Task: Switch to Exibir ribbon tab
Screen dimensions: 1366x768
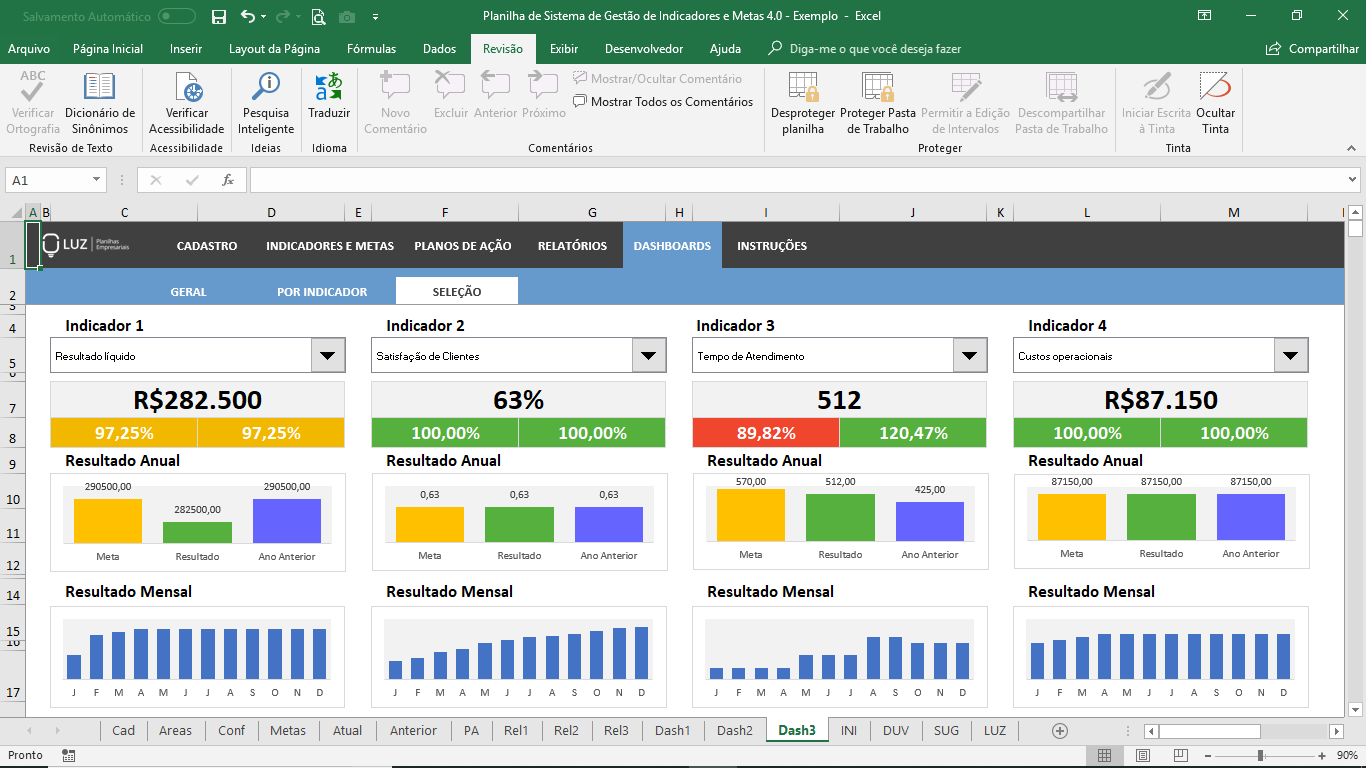Action: [564, 49]
